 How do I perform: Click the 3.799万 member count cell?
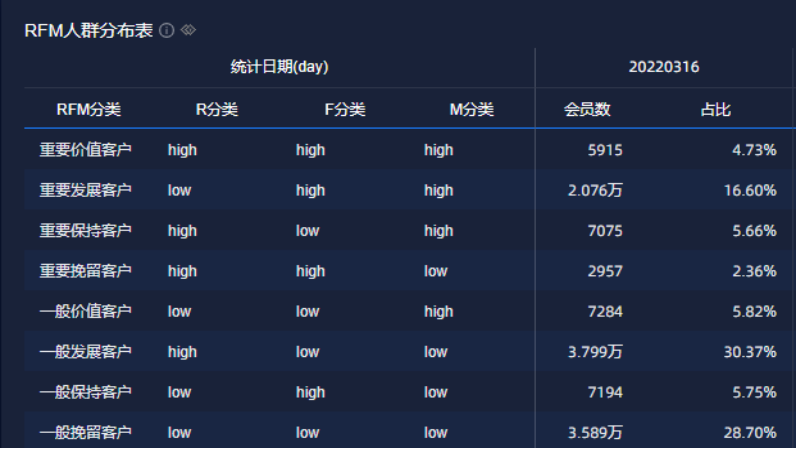click(595, 352)
